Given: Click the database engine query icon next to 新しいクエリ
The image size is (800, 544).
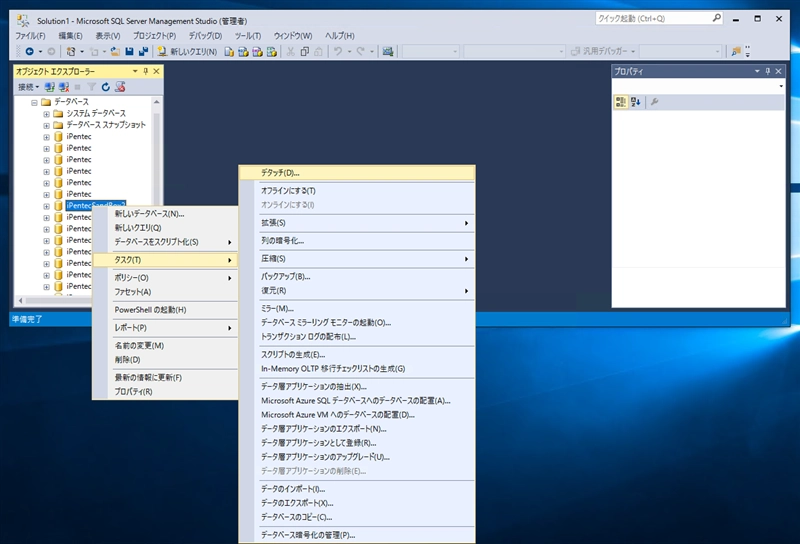Looking at the screenshot, I should click(x=229, y=51).
